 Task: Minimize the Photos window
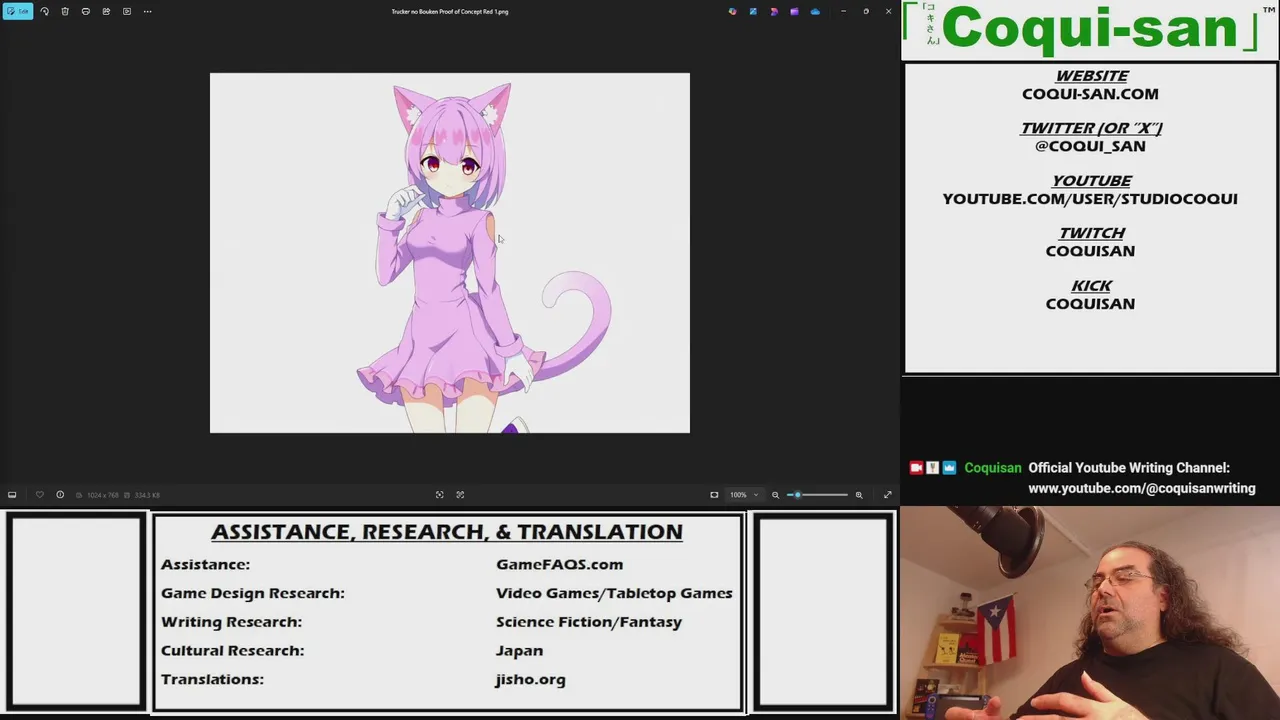tap(843, 11)
